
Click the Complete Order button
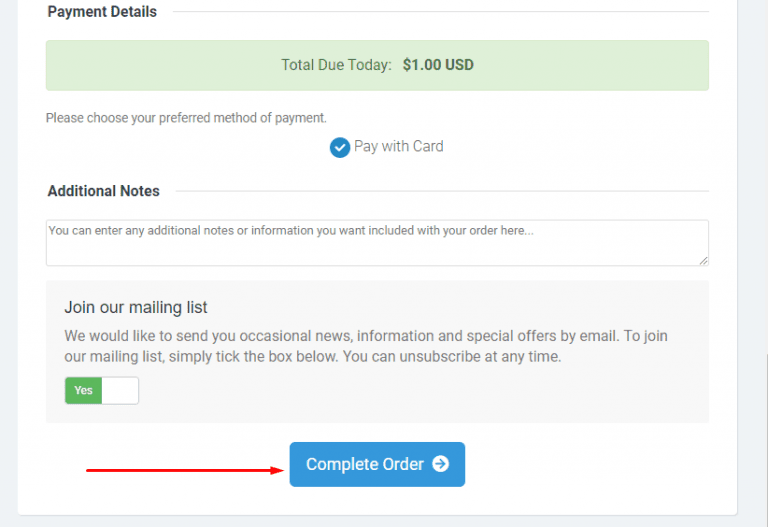377,464
